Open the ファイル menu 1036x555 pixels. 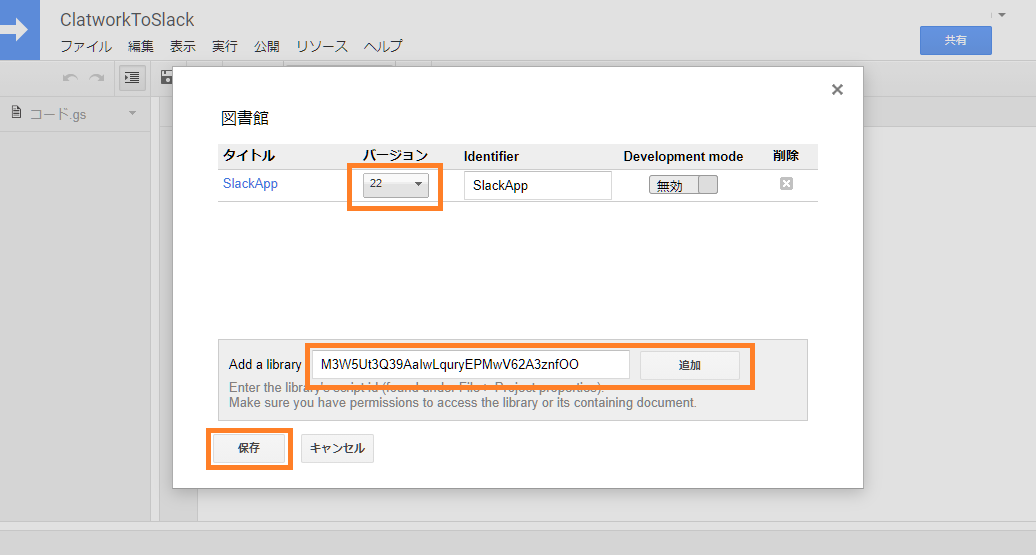pos(86,46)
